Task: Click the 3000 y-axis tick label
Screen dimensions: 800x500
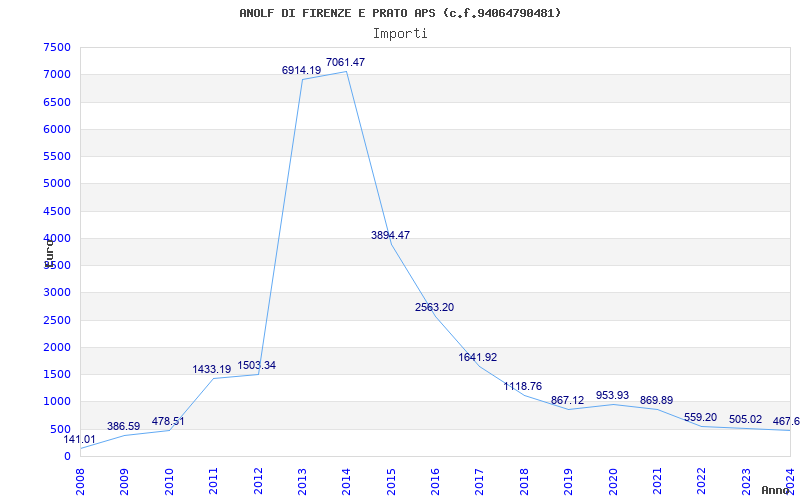Action: [x=57, y=292]
